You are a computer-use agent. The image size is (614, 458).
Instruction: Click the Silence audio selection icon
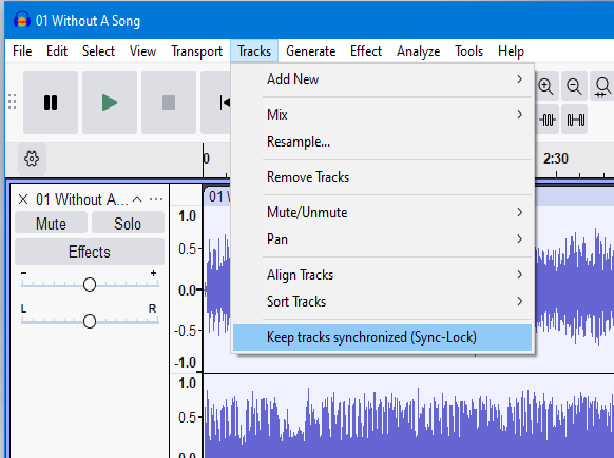[x=575, y=120]
